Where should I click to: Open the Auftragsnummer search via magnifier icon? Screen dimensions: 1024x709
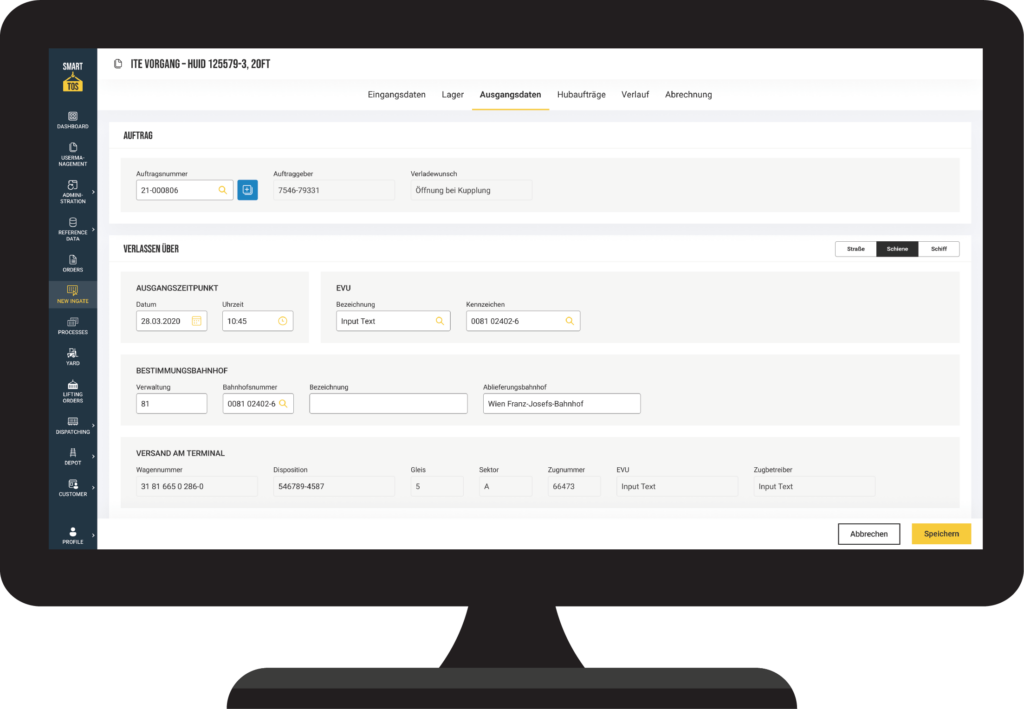coord(224,189)
